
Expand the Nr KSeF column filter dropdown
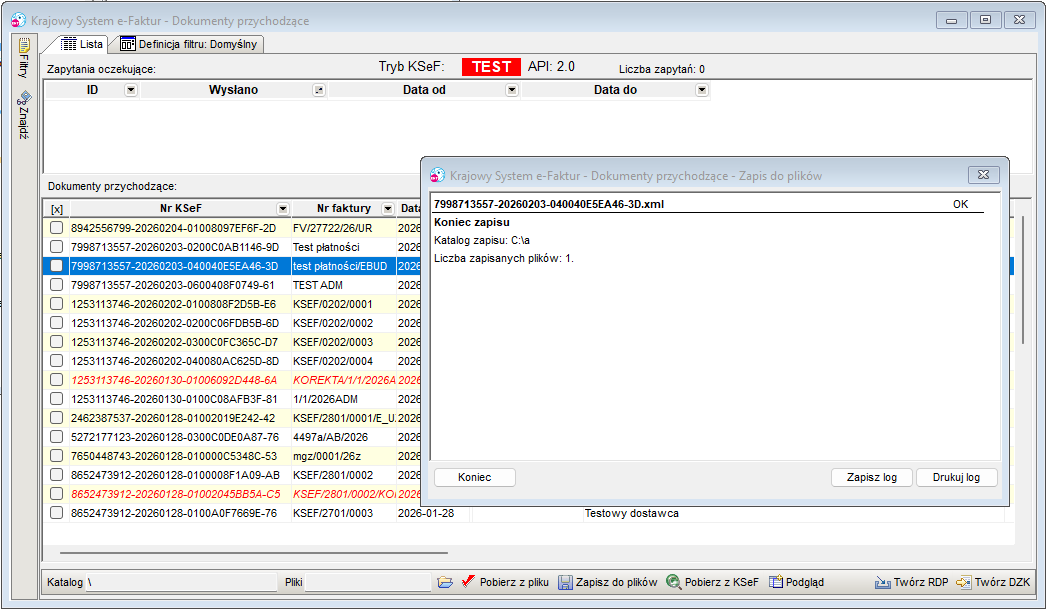pos(283,209)
